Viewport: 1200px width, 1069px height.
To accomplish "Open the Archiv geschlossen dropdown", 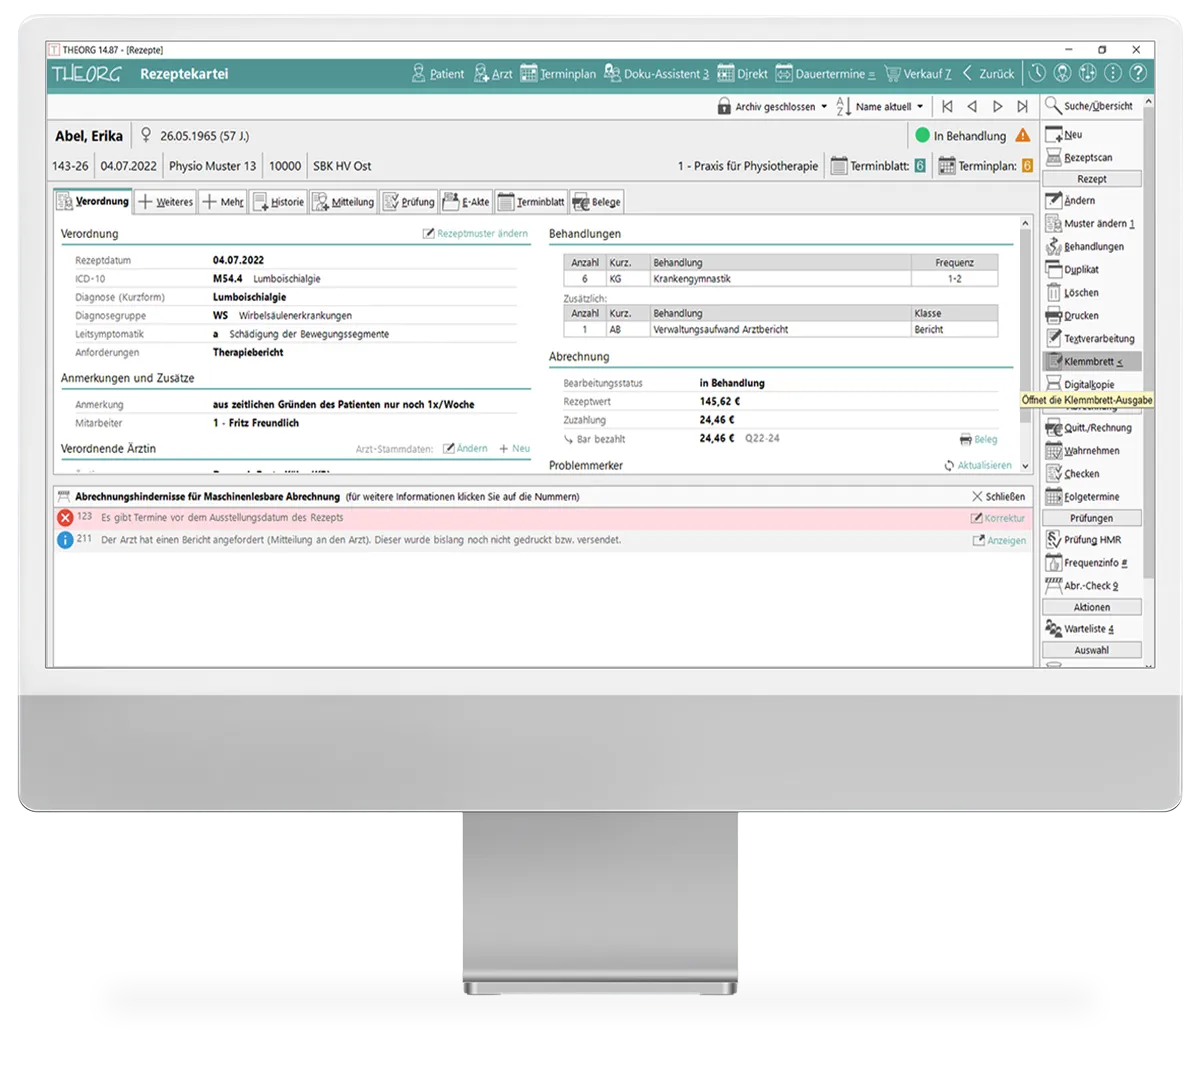I will (772, 106).
